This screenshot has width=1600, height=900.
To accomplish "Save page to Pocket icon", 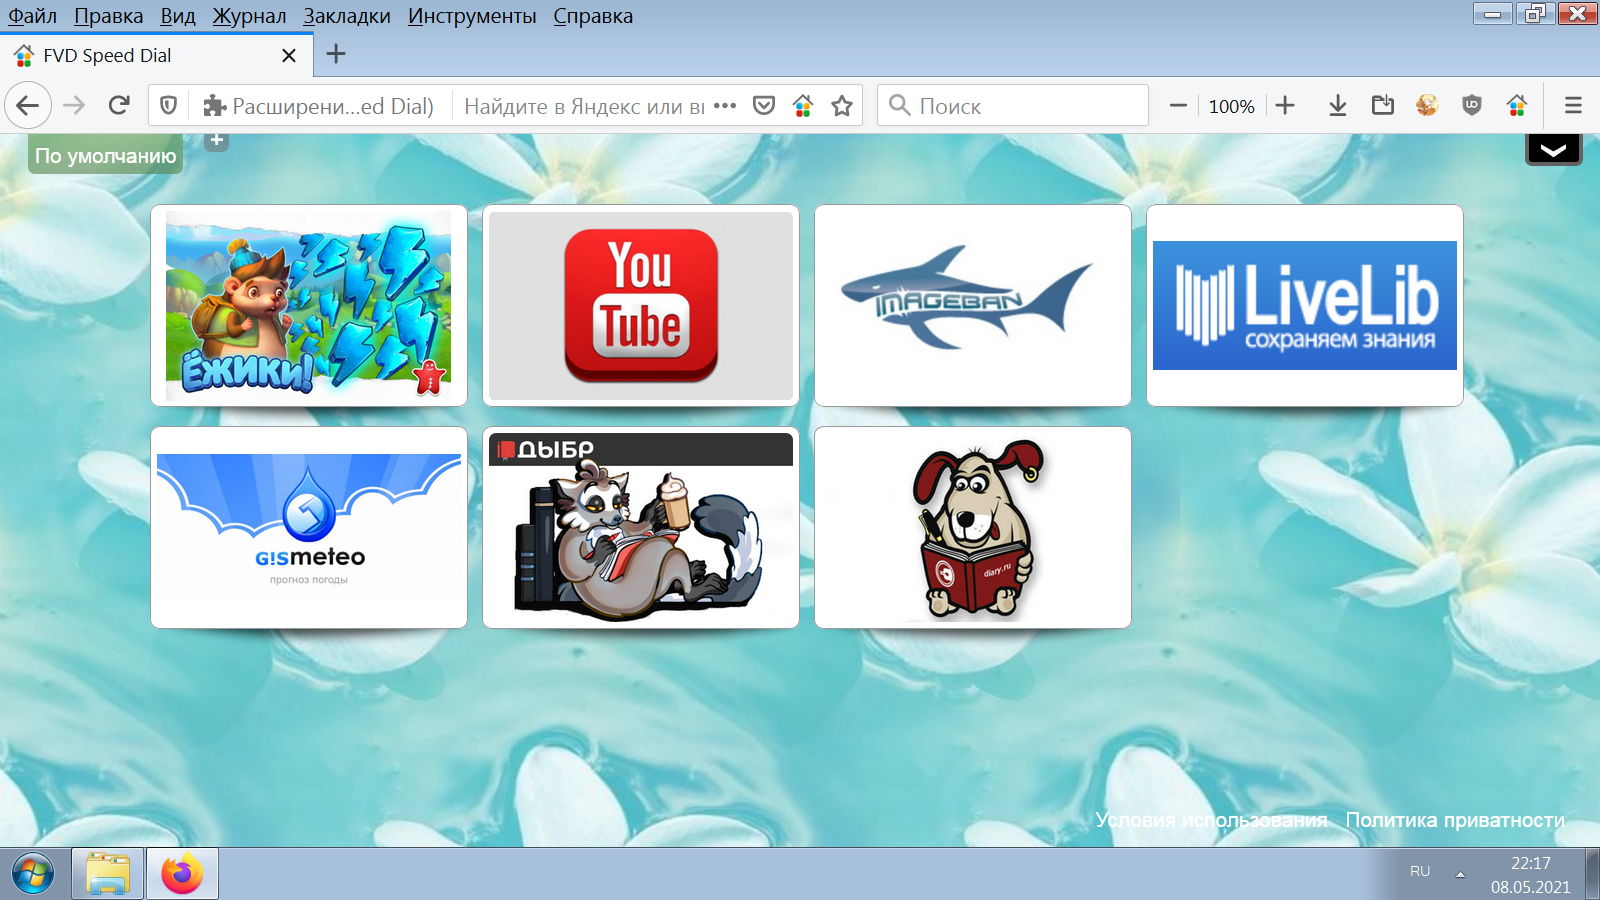I will [764, 105].
